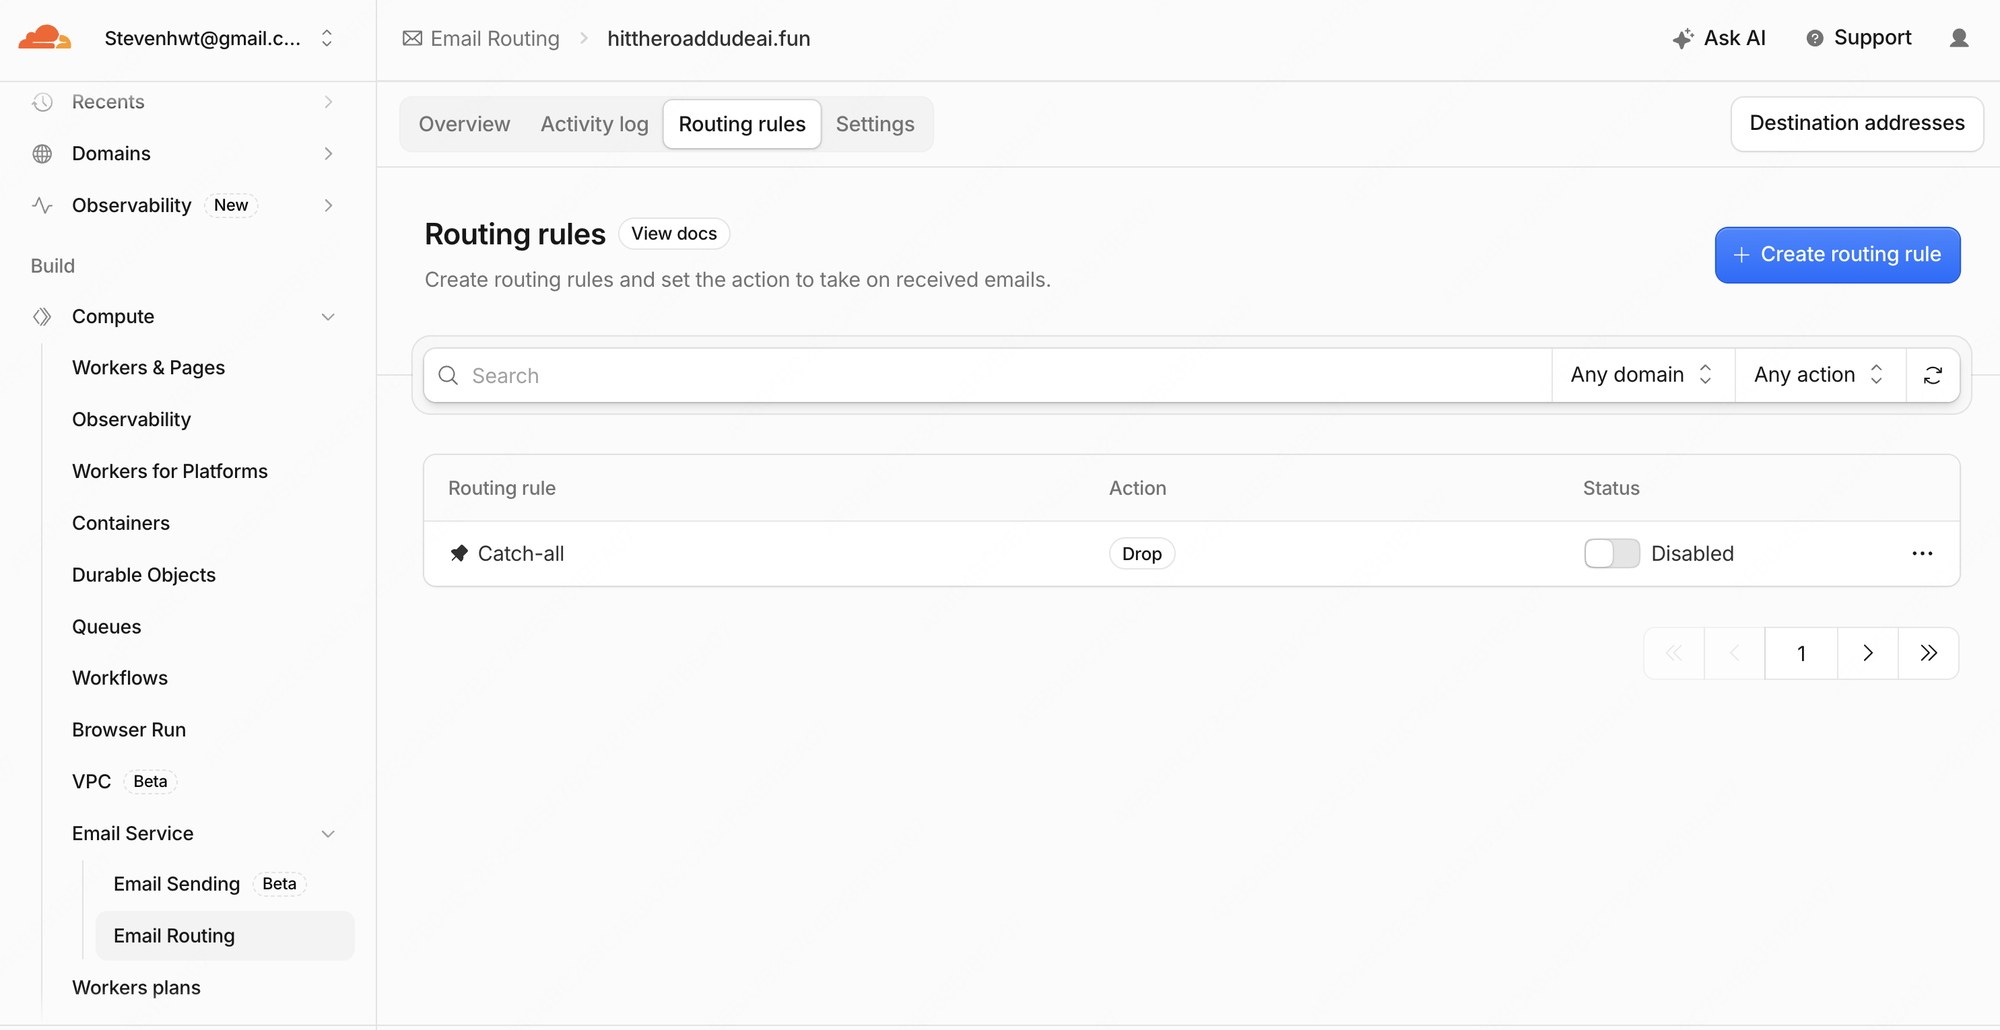The width and height of the screenshot is (2000, 1030).
Task: Click the Email Routing envelope icon in breadcrumb
Action: [x=412, y=38]
